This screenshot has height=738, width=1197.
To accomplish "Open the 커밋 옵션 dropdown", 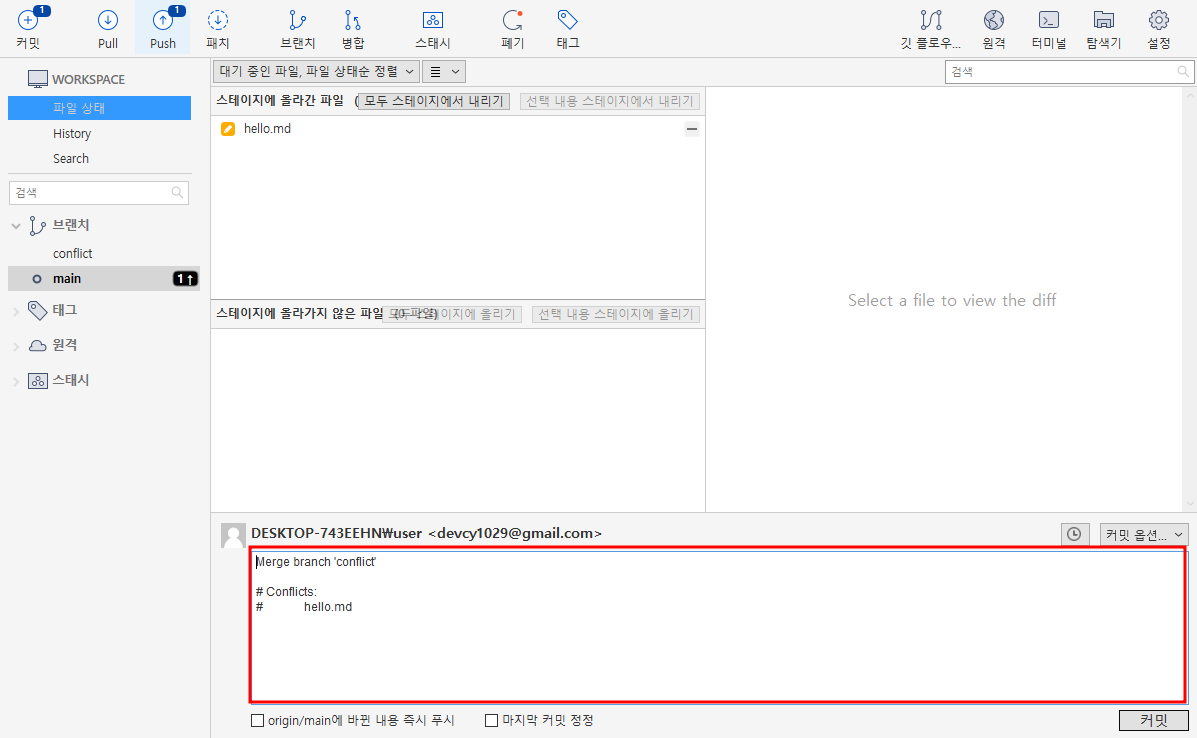I will 1144,534.
